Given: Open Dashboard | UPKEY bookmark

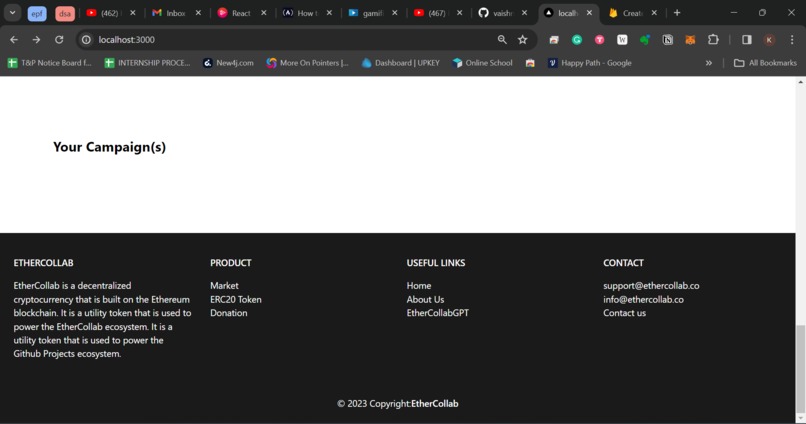Looking at the screenshot, I should coord(400,63).
